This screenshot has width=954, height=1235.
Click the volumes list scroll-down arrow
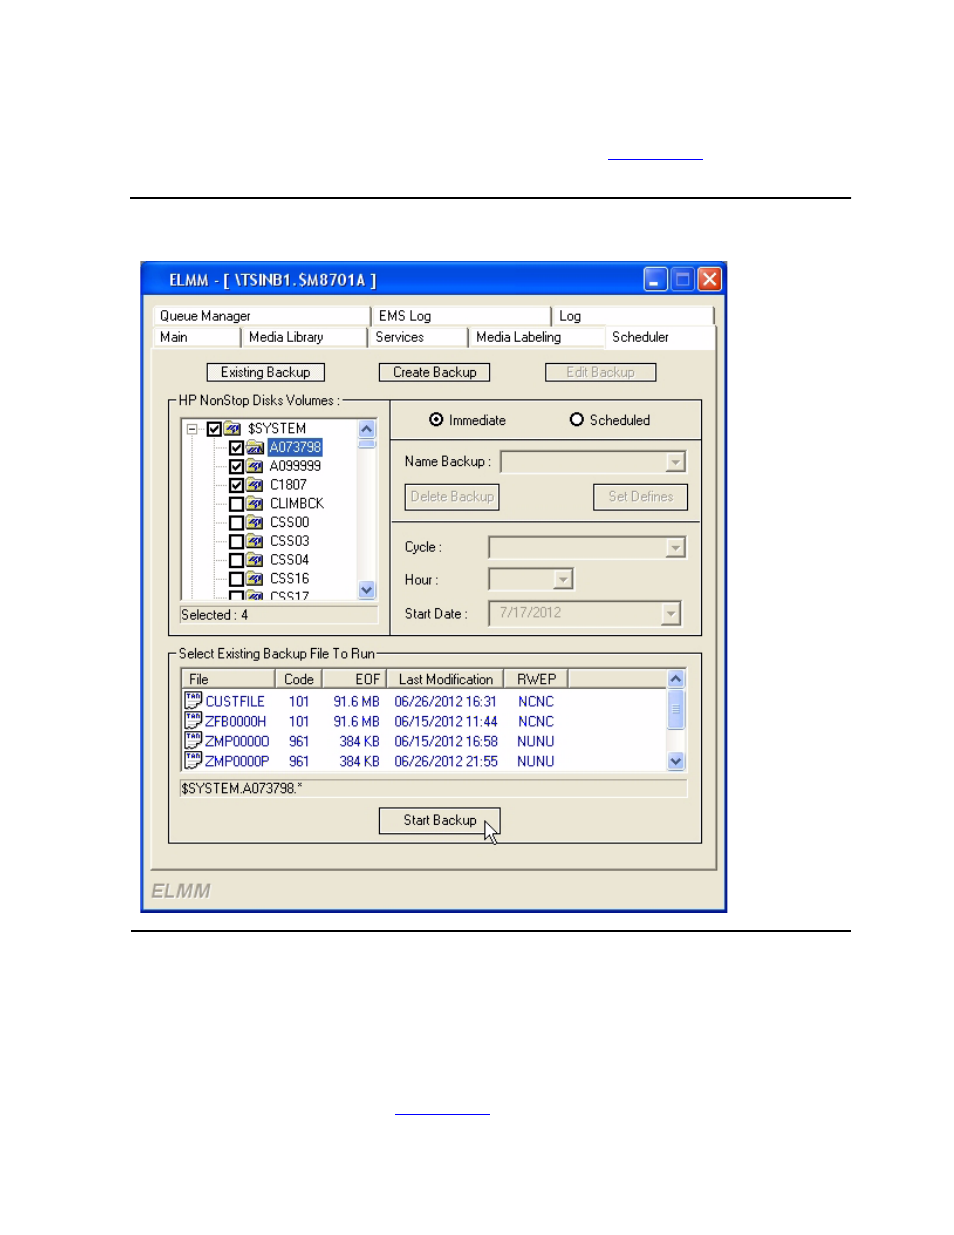(367, 590)
